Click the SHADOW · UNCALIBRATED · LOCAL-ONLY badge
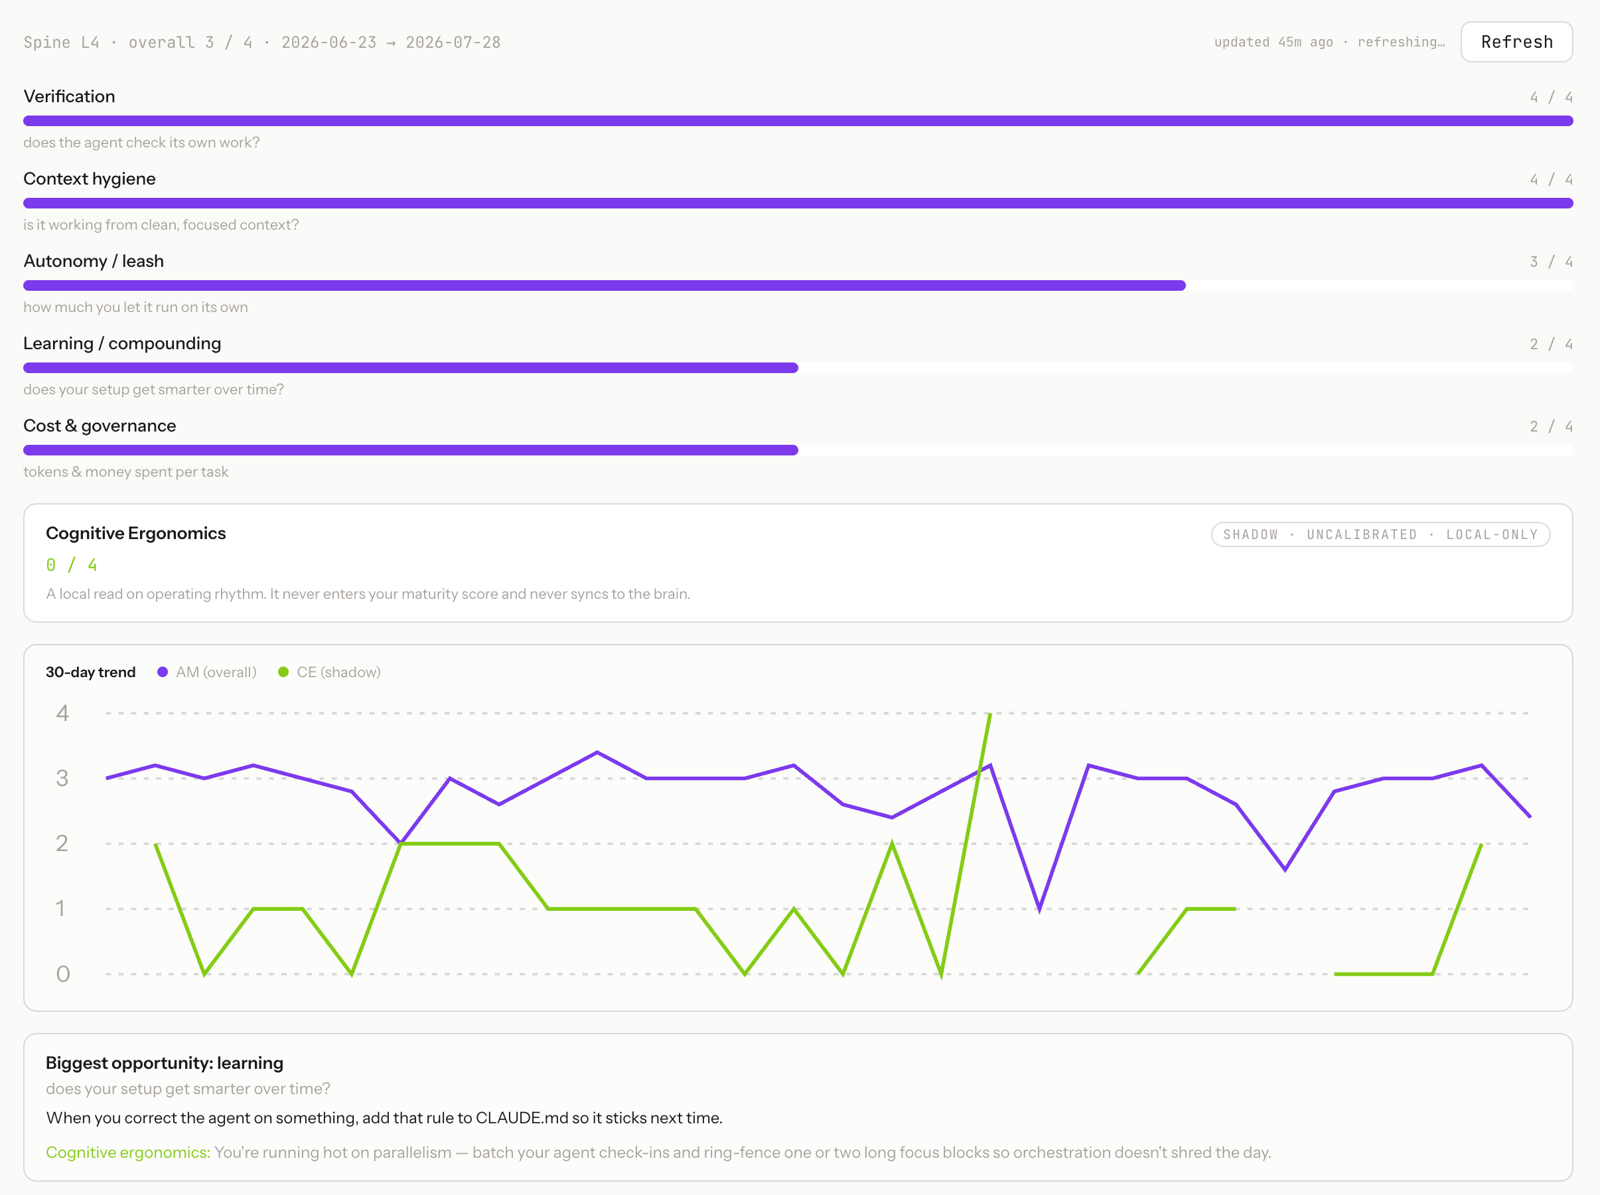1600x1195 pixels. pyautogui.click(x=1380, y=535)
